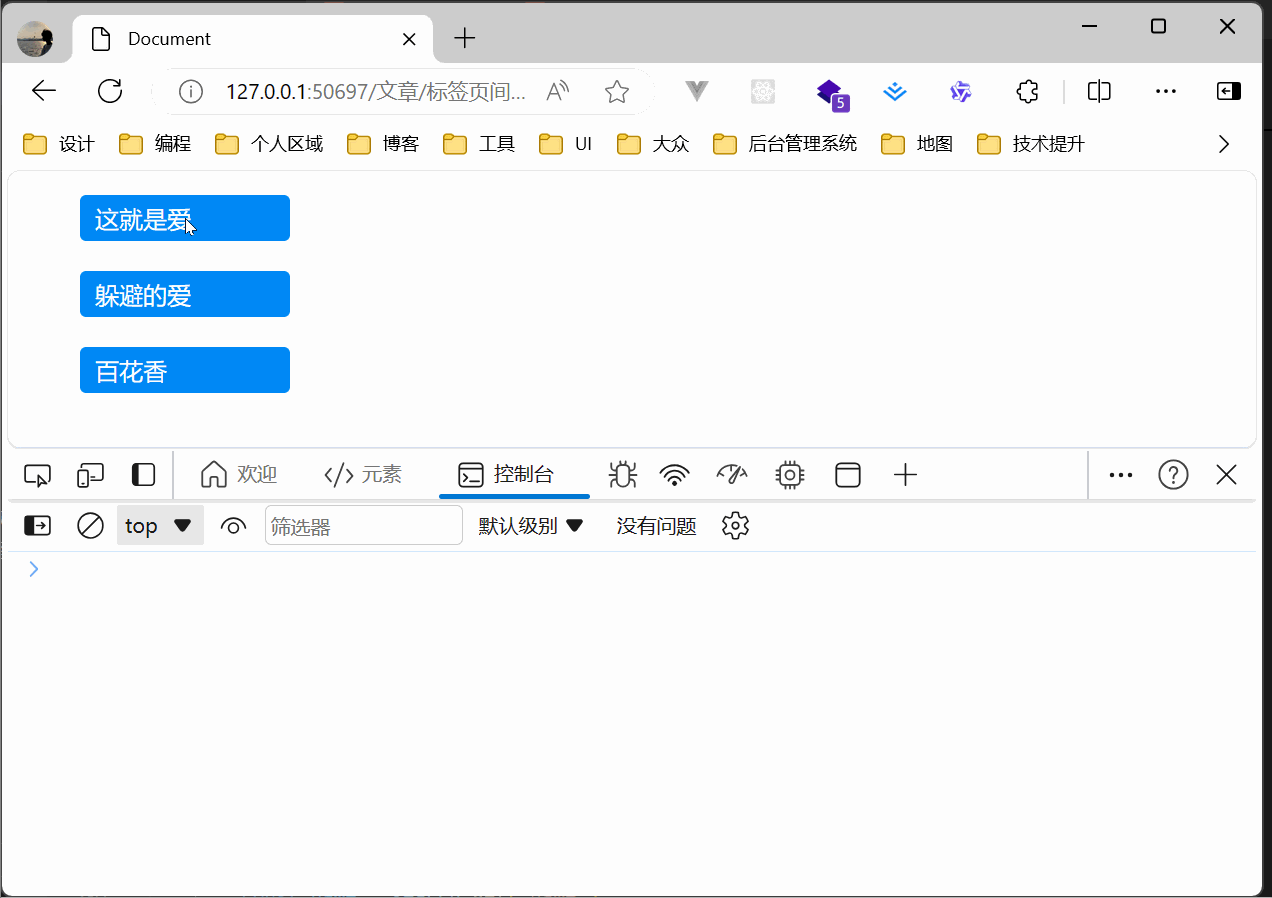1272x898 pixels.
Task: Expand the top context dropdown
Action: (160, 526)
